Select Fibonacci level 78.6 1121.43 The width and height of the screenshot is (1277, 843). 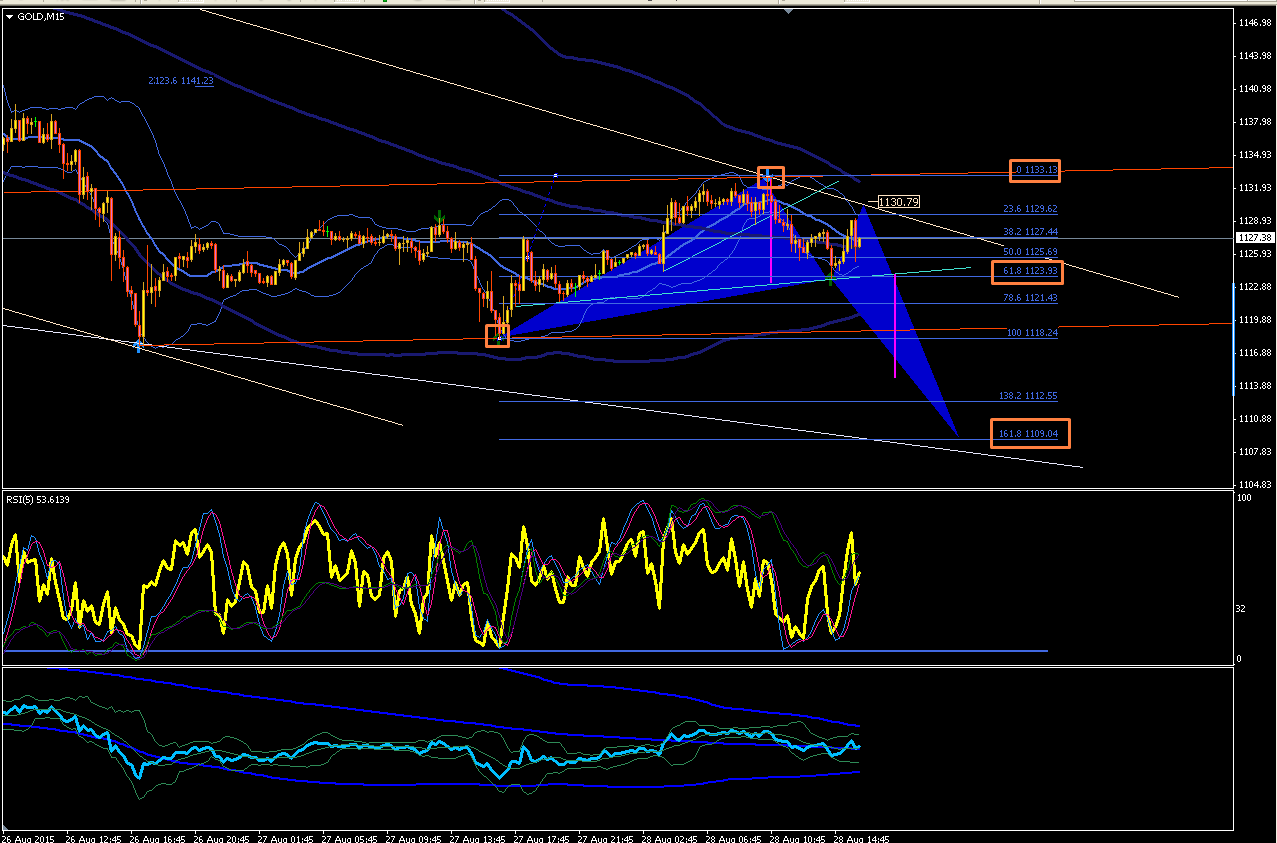tap(1030, 298)
